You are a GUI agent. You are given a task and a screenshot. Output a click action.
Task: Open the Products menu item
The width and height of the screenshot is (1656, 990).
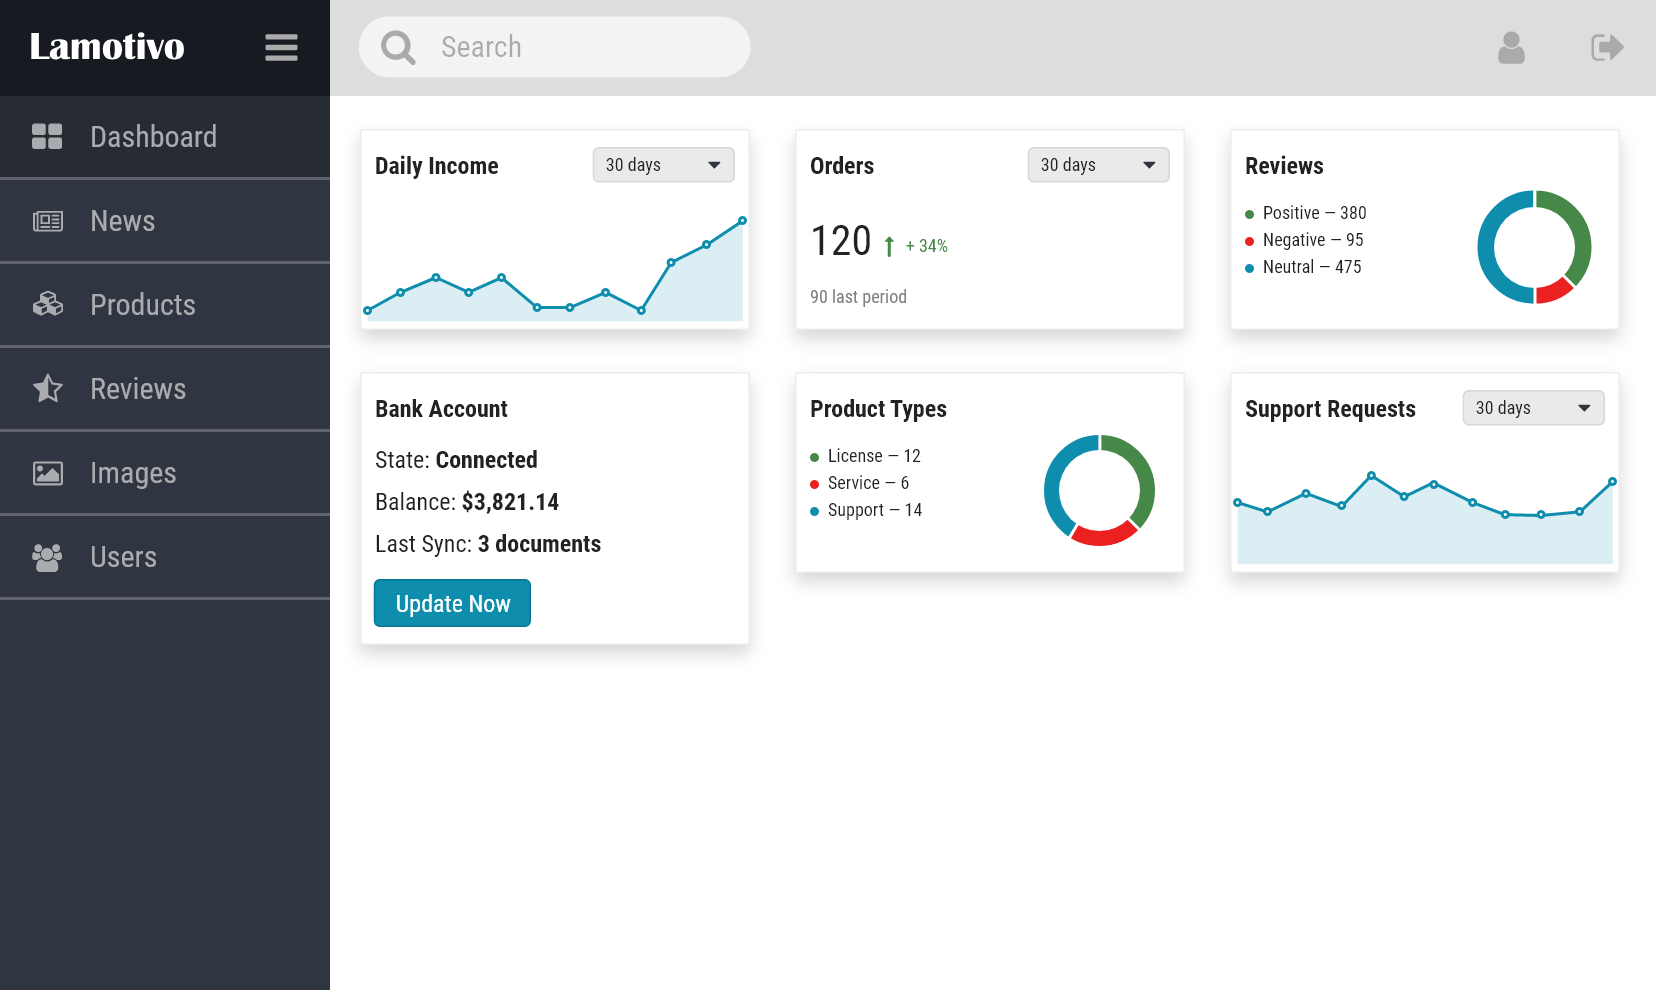point(165,305)
